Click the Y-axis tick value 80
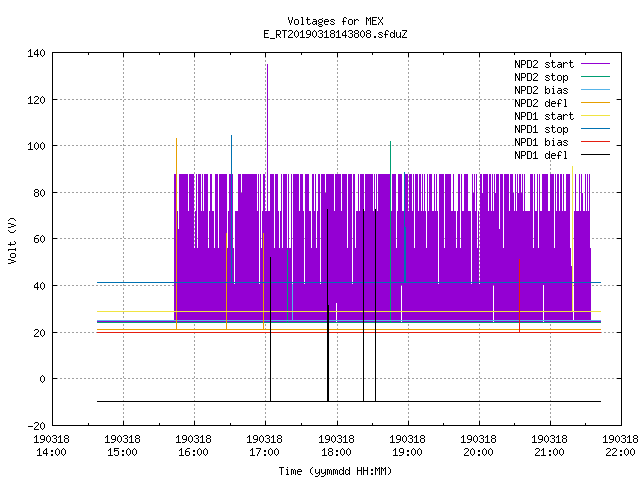 click(39, 193)
